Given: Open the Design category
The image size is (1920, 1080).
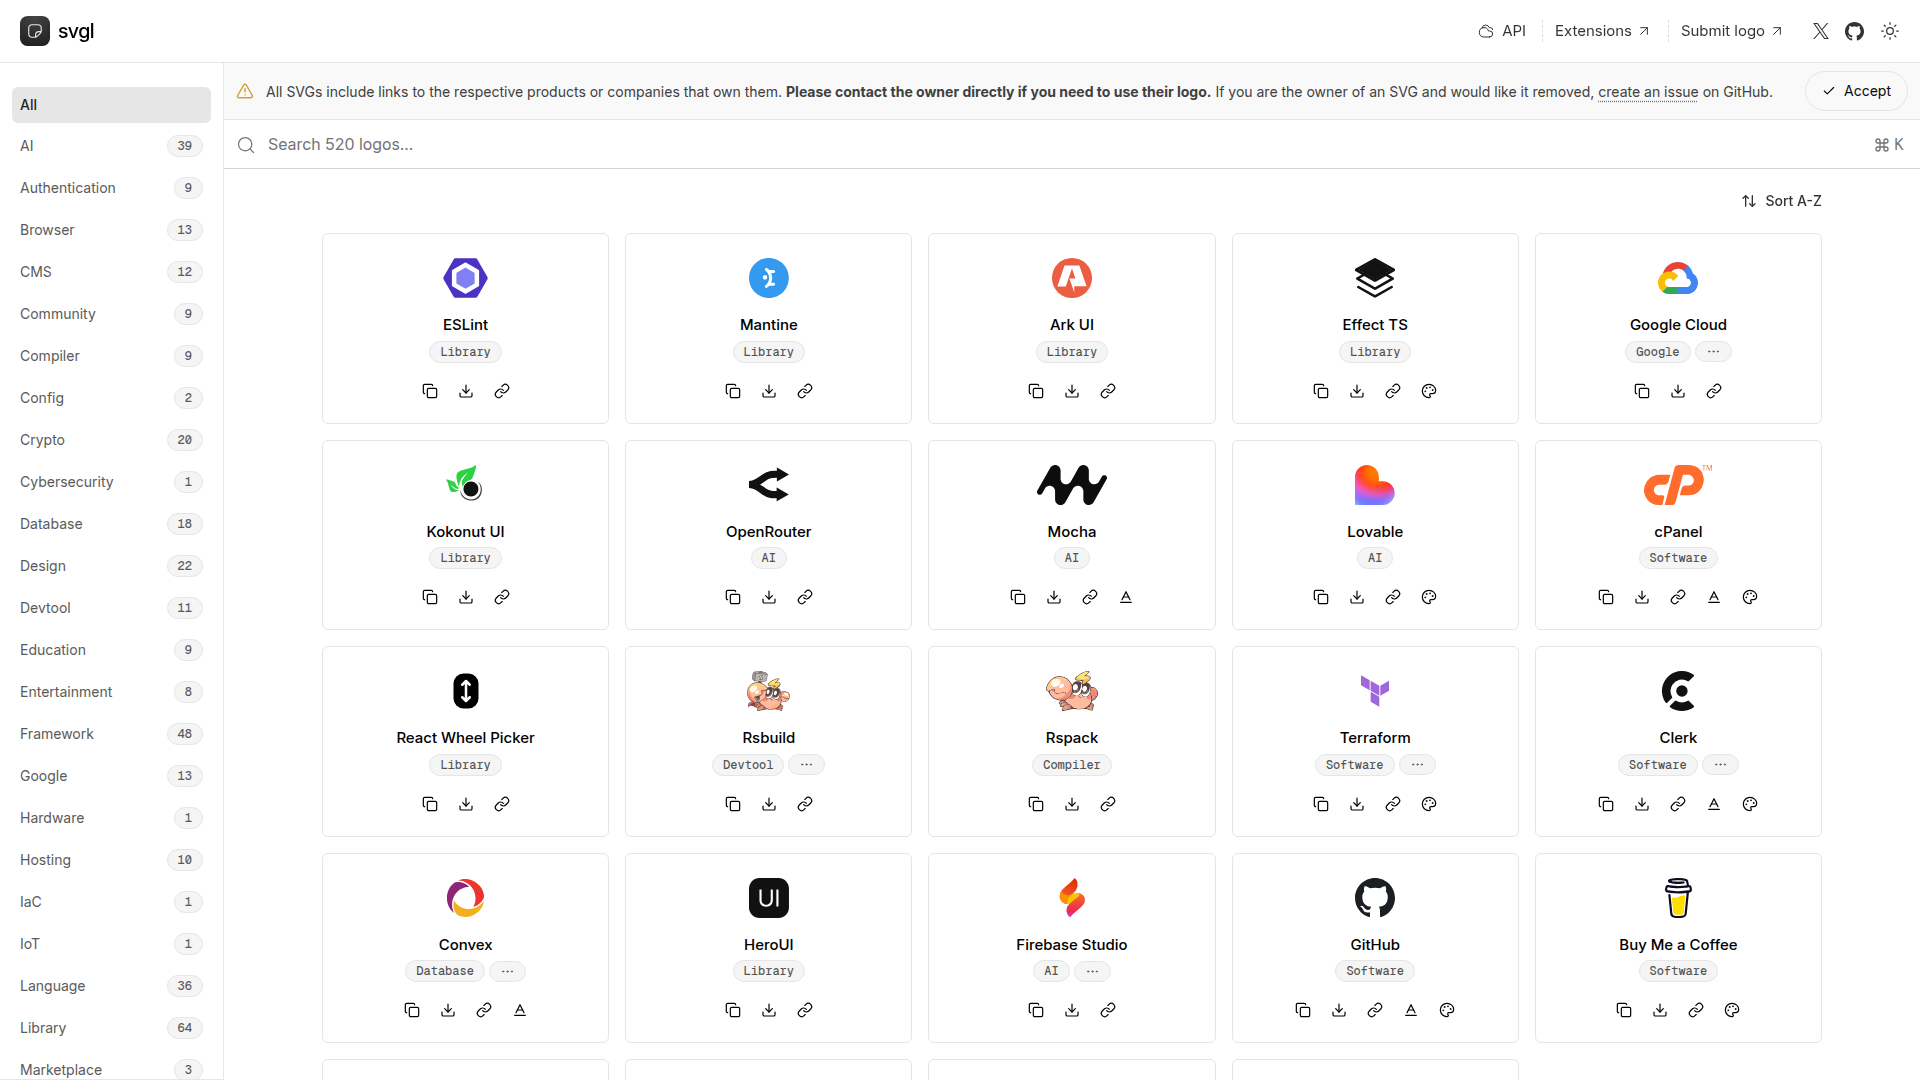Looking at the screenshot, I should (x=111, y=566).
